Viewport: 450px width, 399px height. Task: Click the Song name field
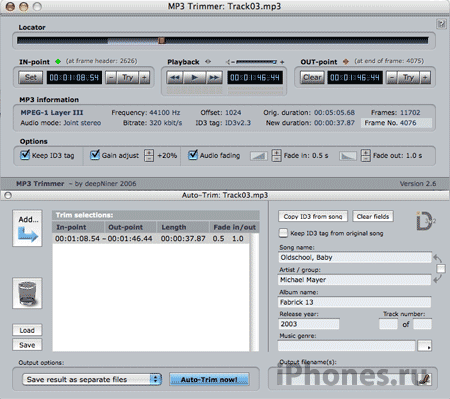click(355, 257)
